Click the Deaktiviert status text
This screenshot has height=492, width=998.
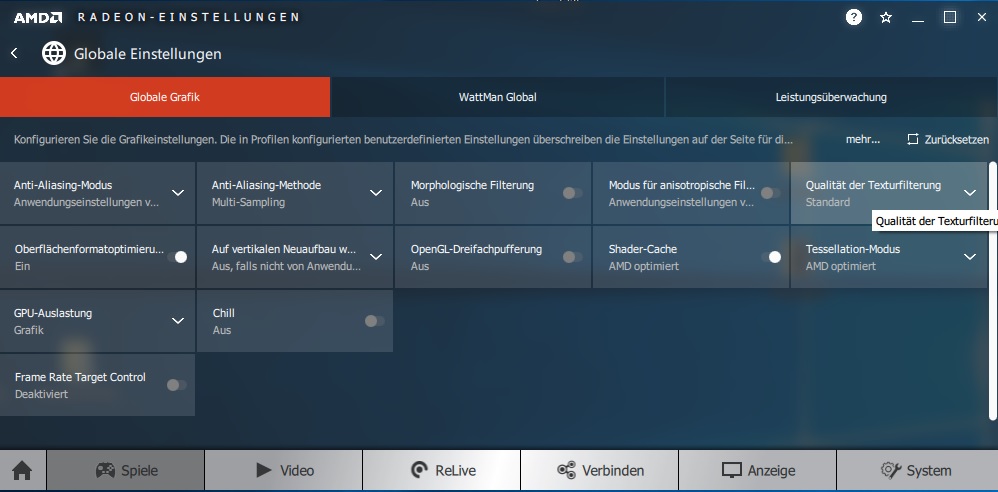[41, 394]
